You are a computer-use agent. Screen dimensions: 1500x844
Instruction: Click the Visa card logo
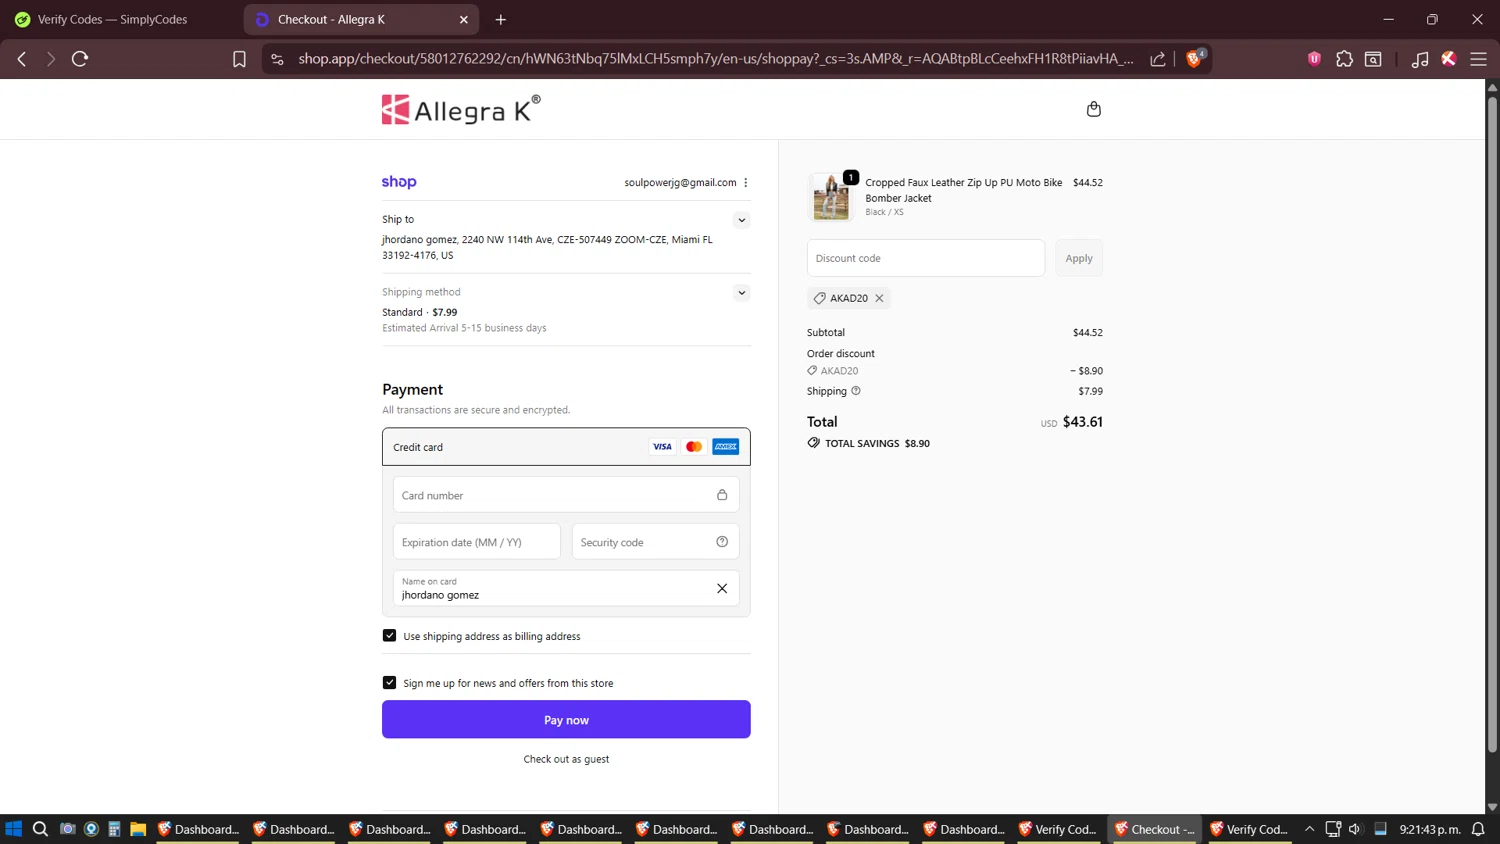click(x=662, y=447)
